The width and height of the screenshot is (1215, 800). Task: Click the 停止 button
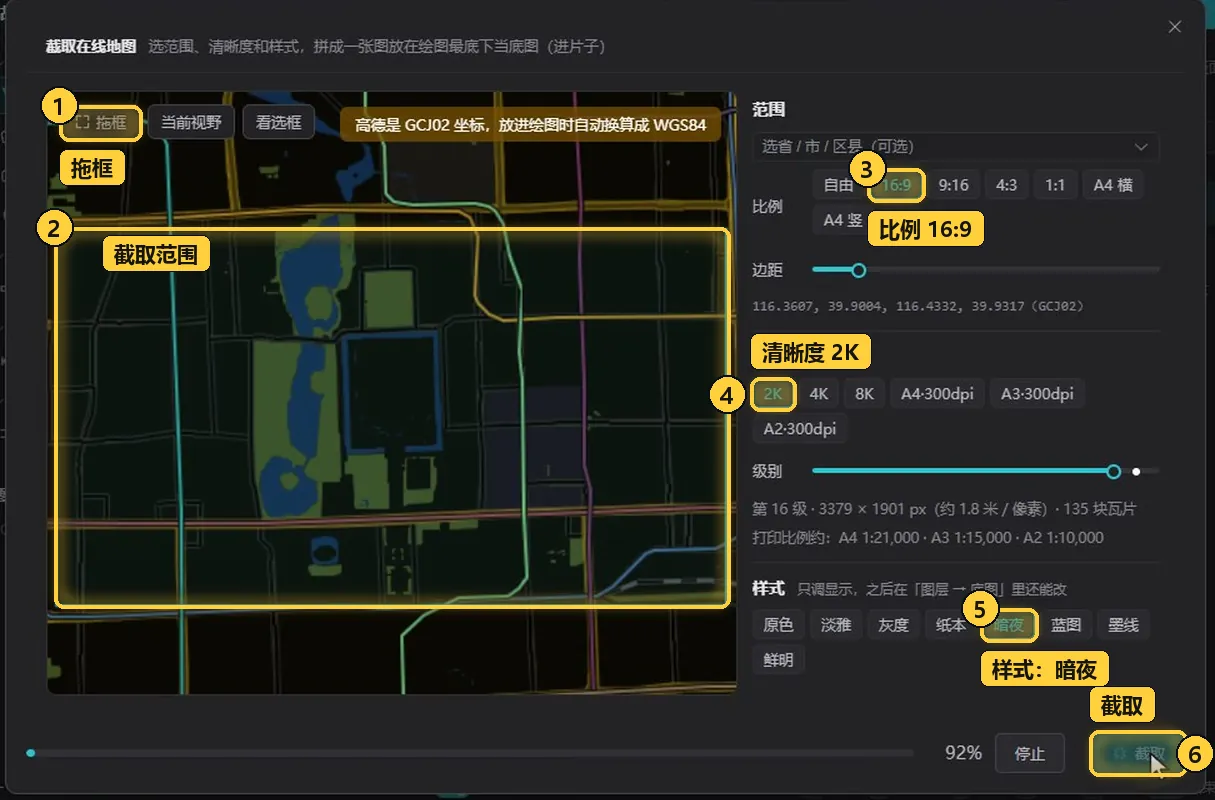click(x=1029, y=753)
